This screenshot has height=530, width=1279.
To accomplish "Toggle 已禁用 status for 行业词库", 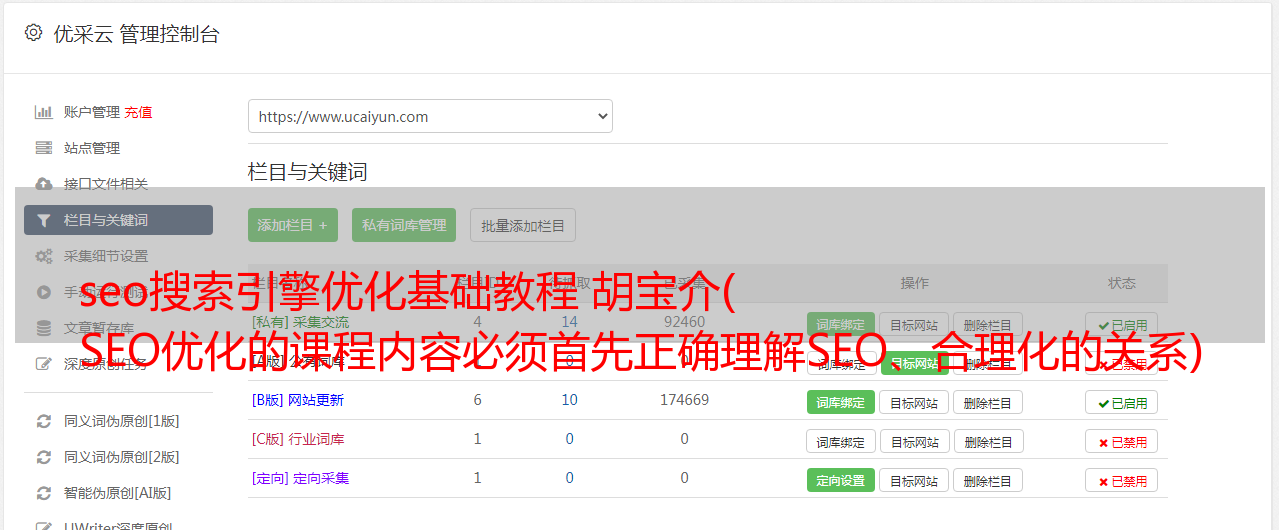I will pos(1122,441).
